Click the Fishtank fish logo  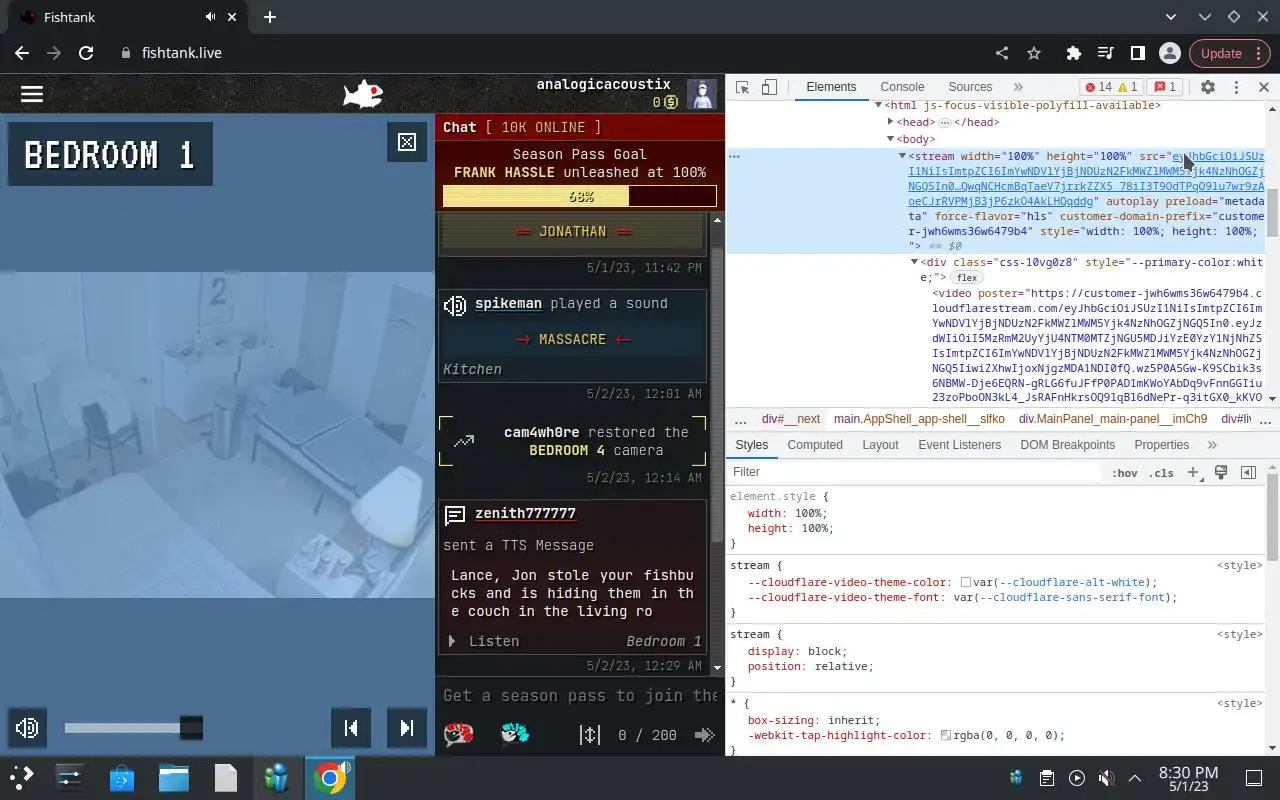point(362,94)
